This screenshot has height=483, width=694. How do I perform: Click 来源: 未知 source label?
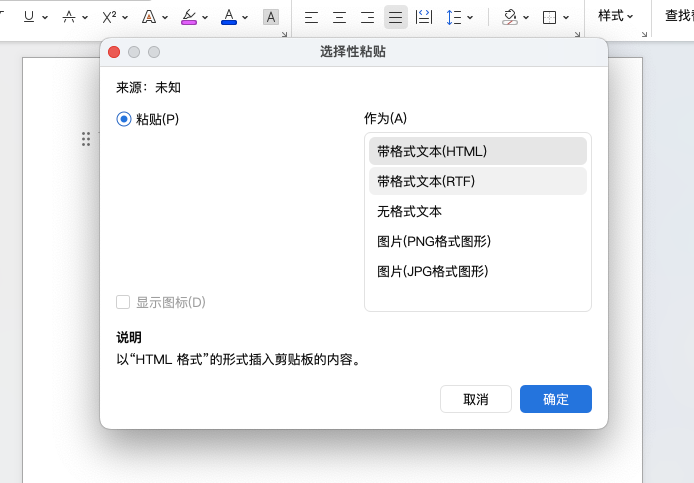coord(148,88)
